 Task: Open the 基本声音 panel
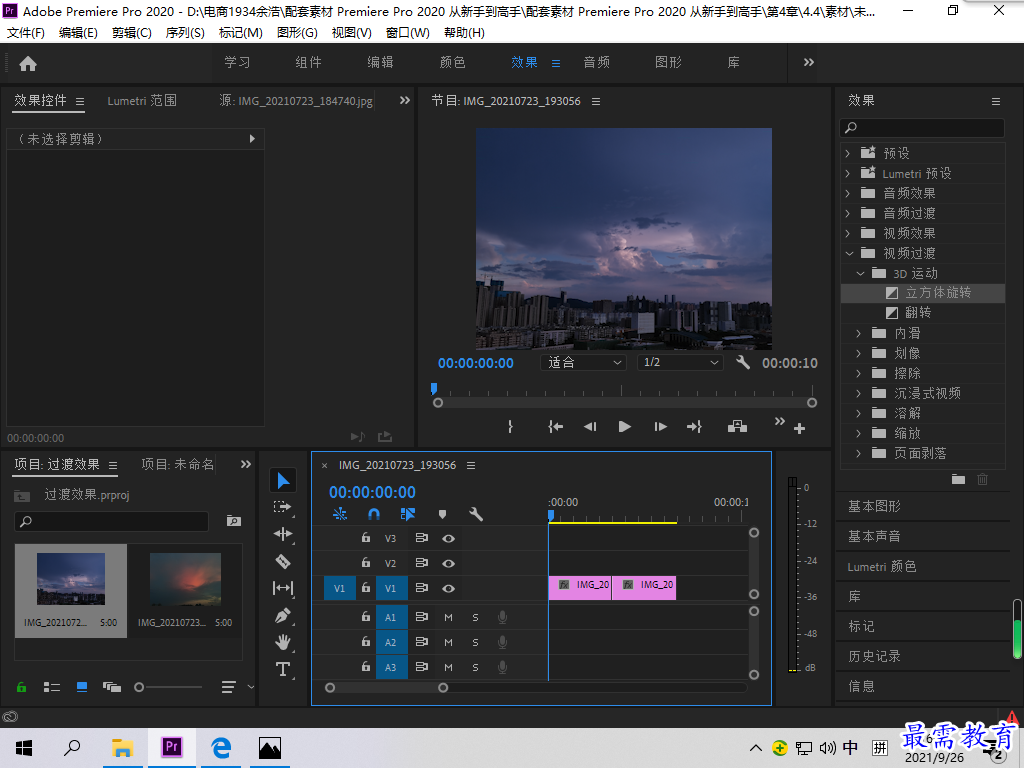click(x=874, y=536)
